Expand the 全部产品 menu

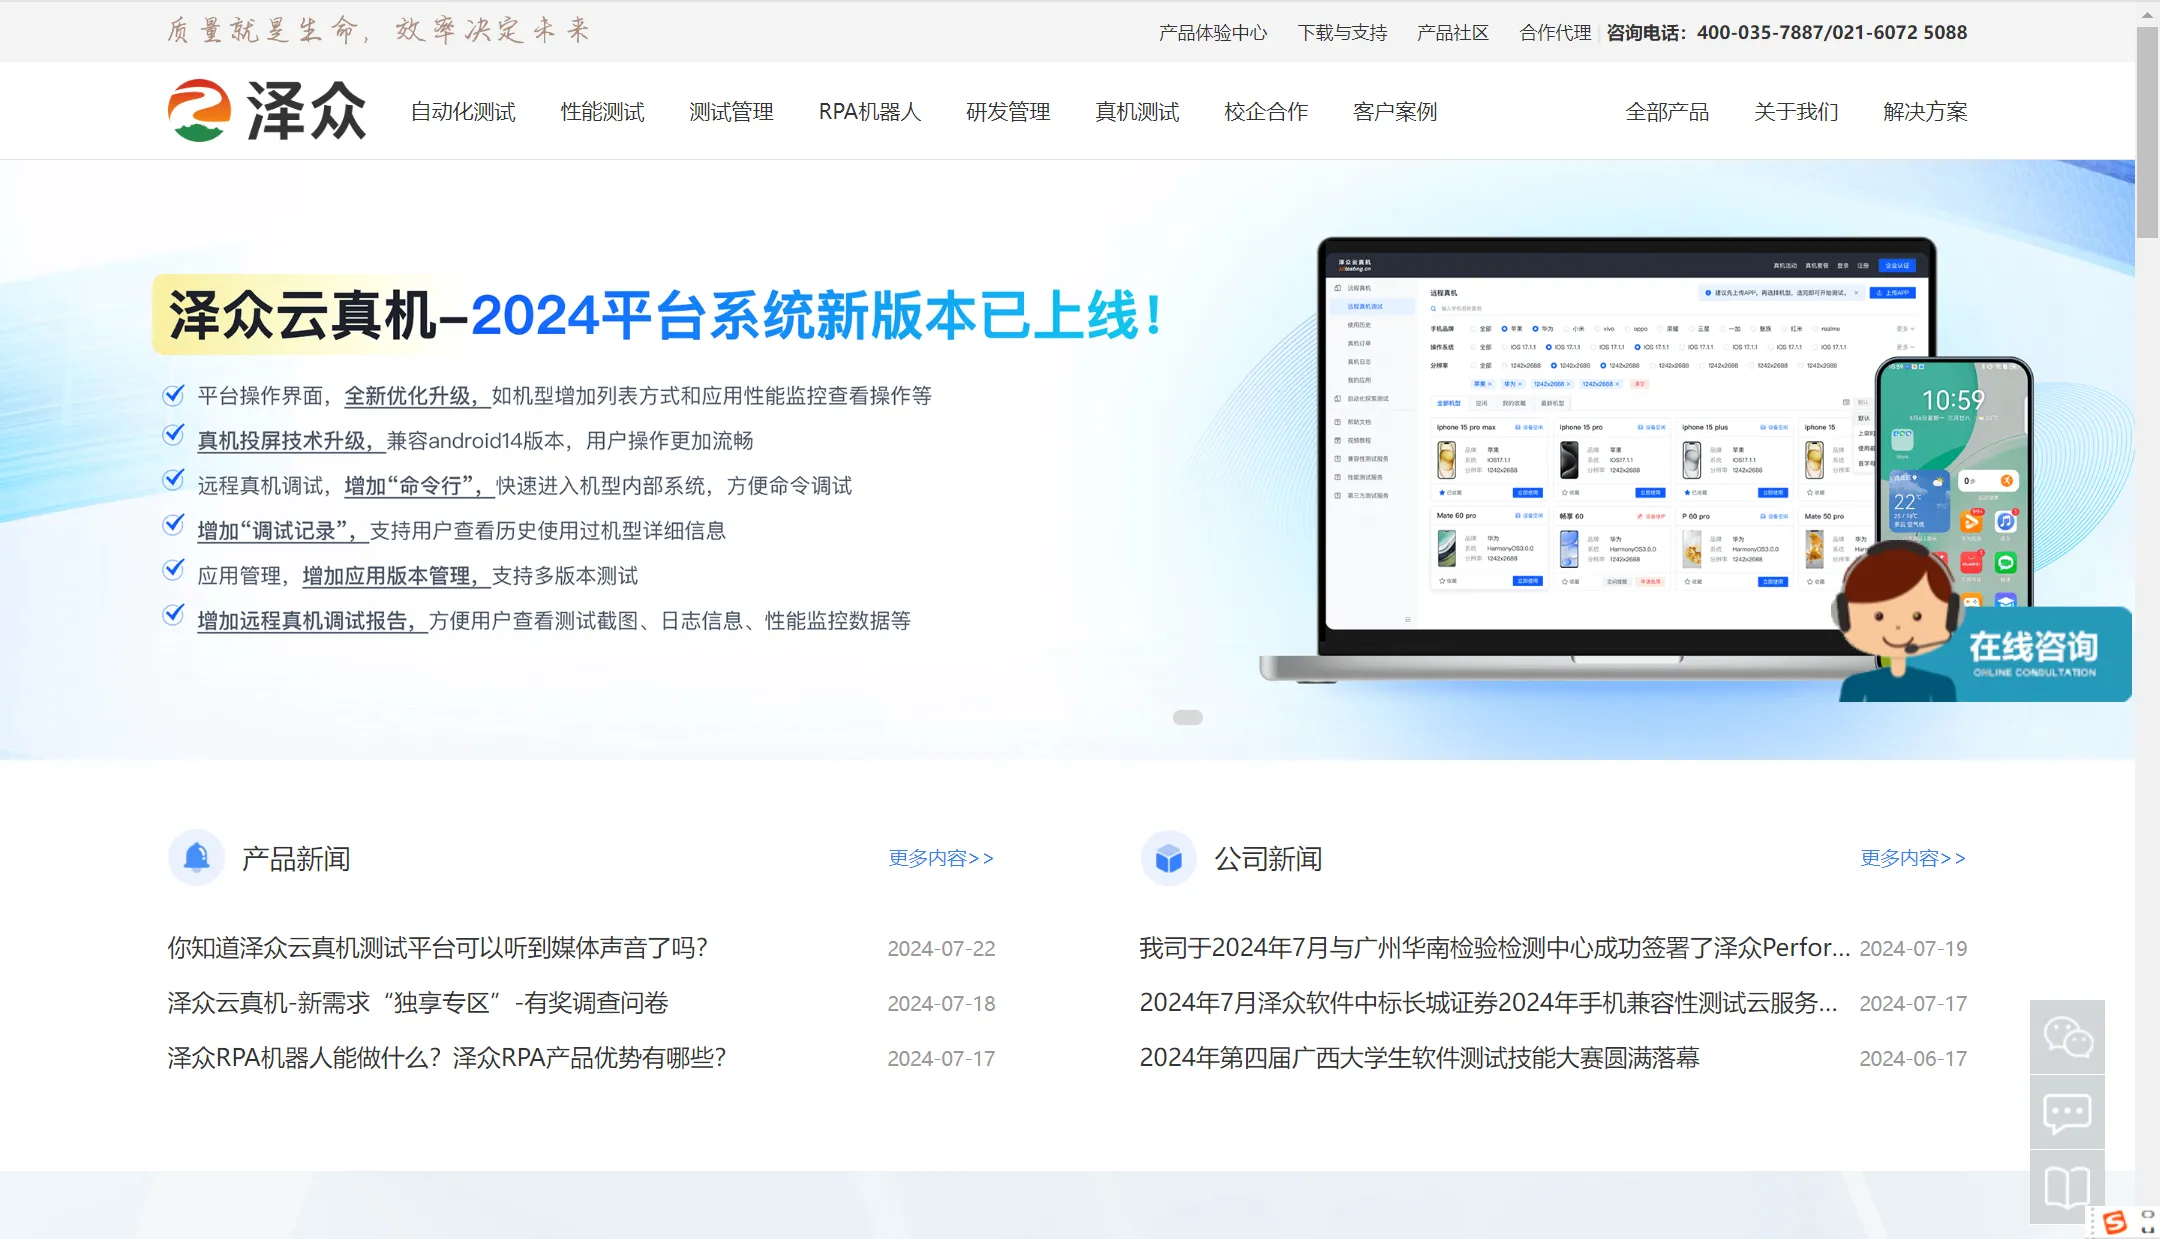1667,112
